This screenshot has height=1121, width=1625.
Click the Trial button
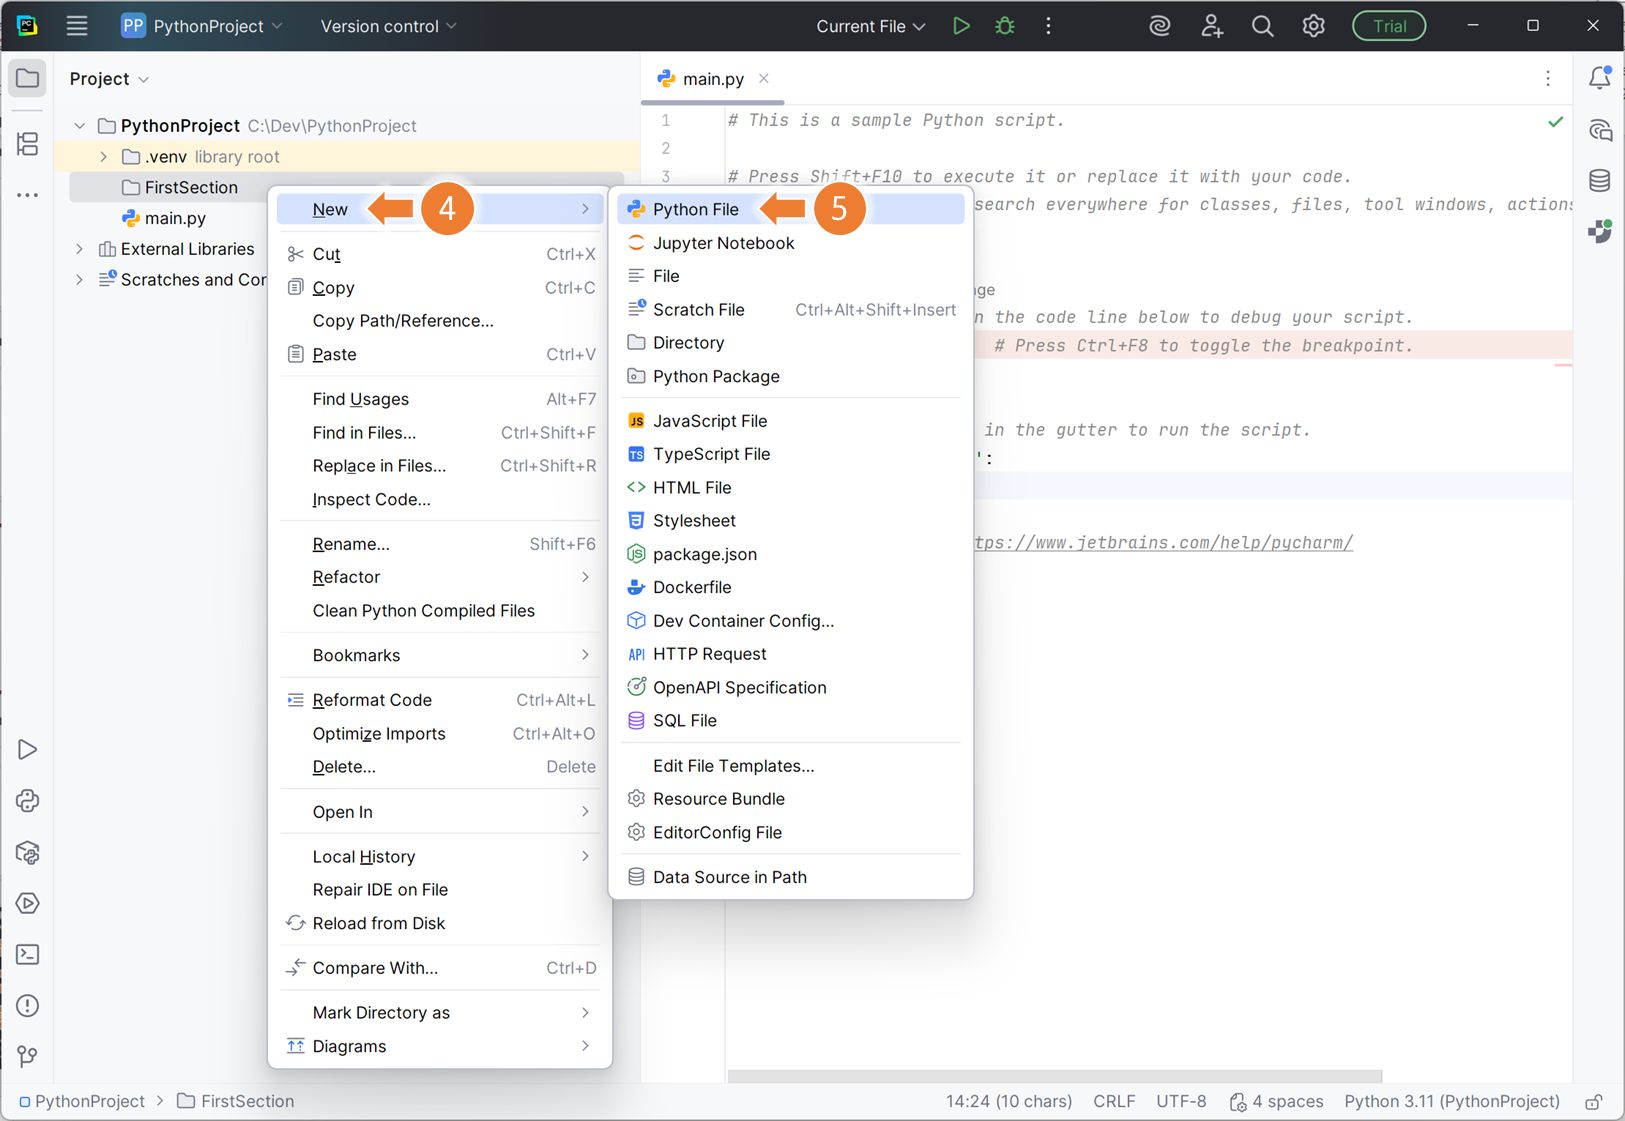(x=1389, y=26)
